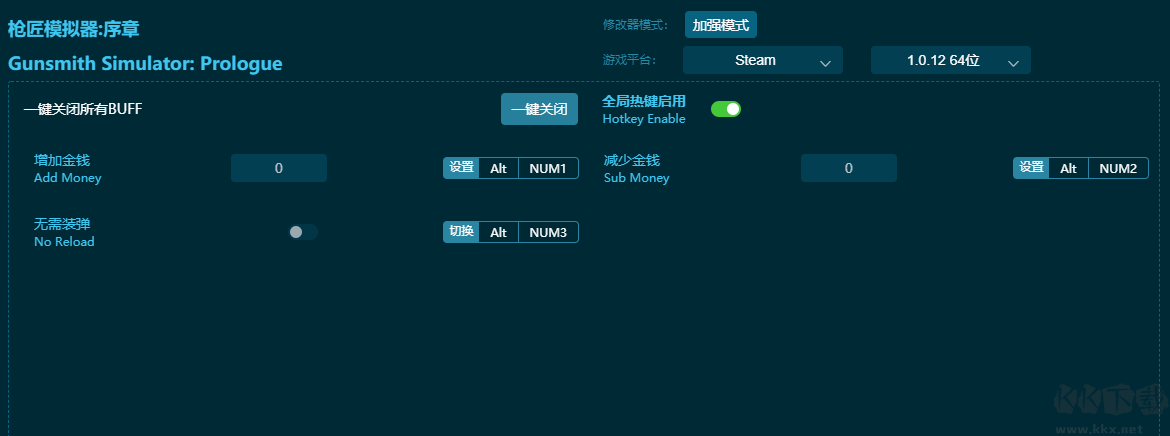Click the NUM2 hotkey key box
Viewport: 1170px width, 436px height.
coord(1118,168)
